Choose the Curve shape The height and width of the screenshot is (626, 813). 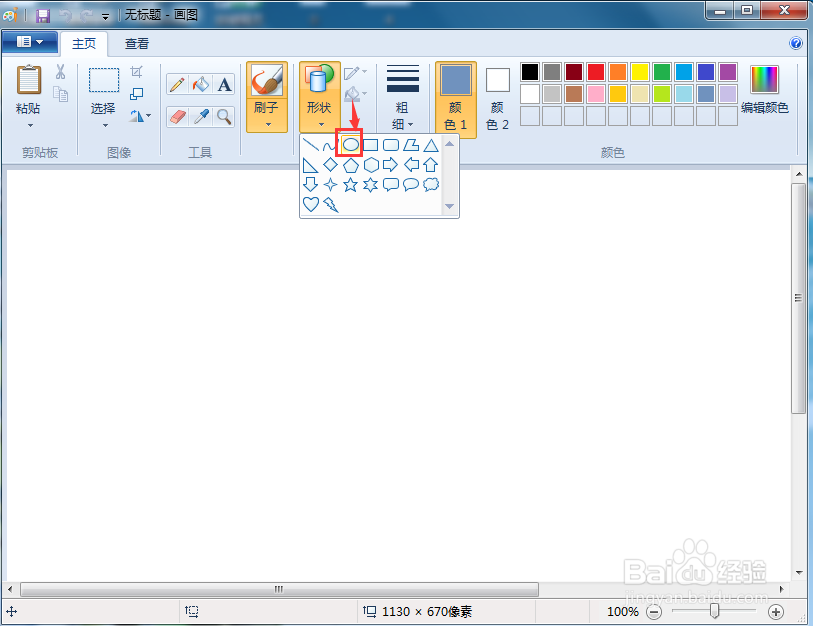coord(329,145)
